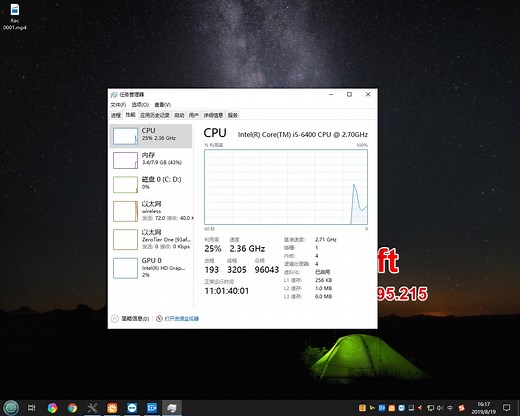
Task: Maximize the Task Manager window
Action: click(x=349, y=94)
